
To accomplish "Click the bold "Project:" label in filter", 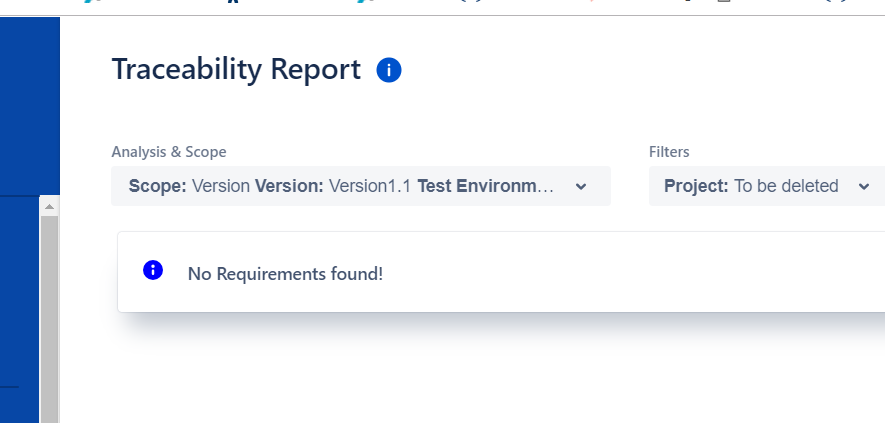I will (x=696, y=186).
